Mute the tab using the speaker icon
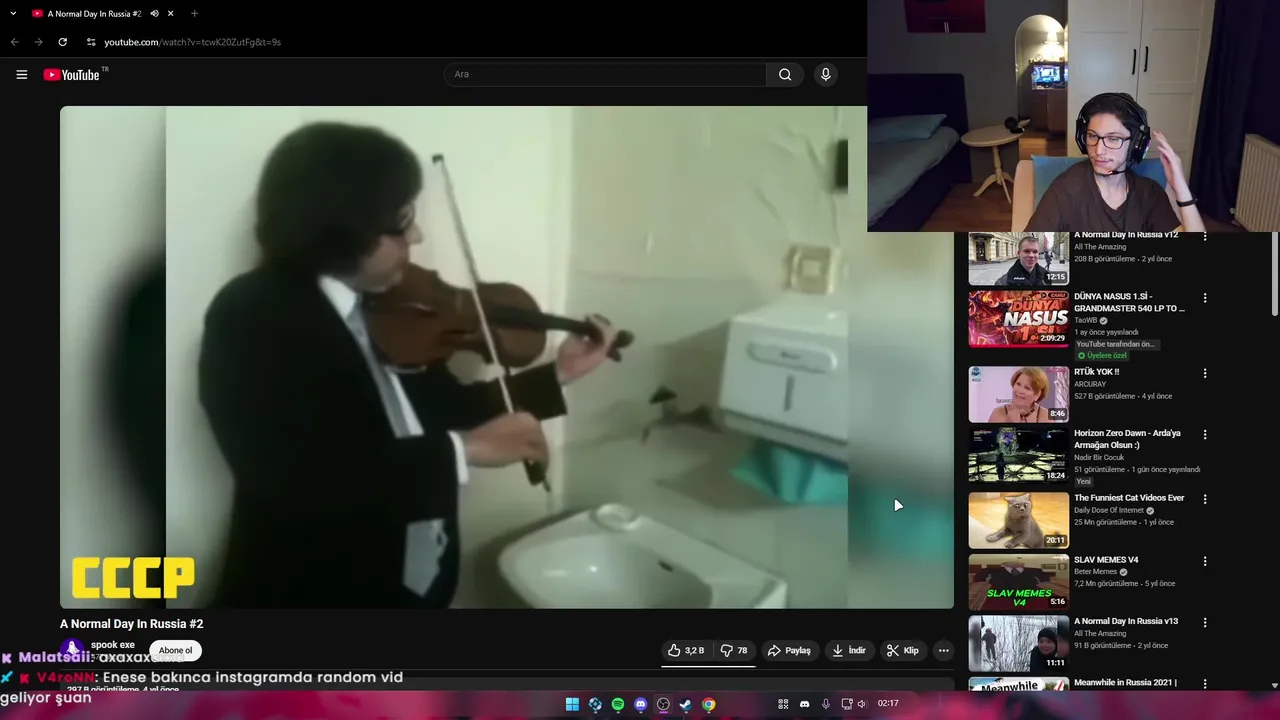Viewport: 1280px width, 720px height. (x=154, y=14)
